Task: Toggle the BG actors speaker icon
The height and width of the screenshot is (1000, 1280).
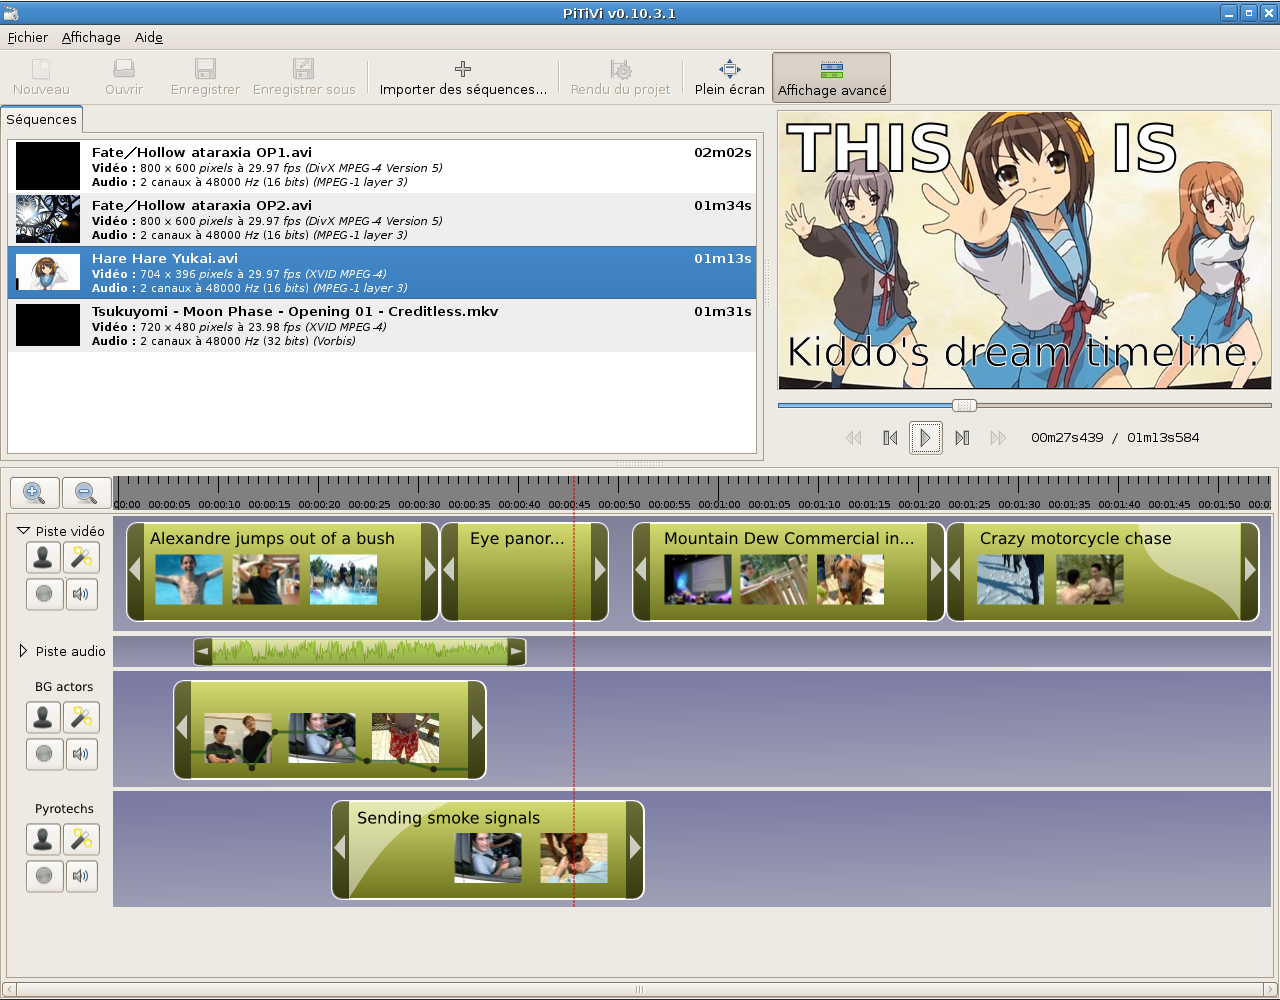Action: coord(81,754)
